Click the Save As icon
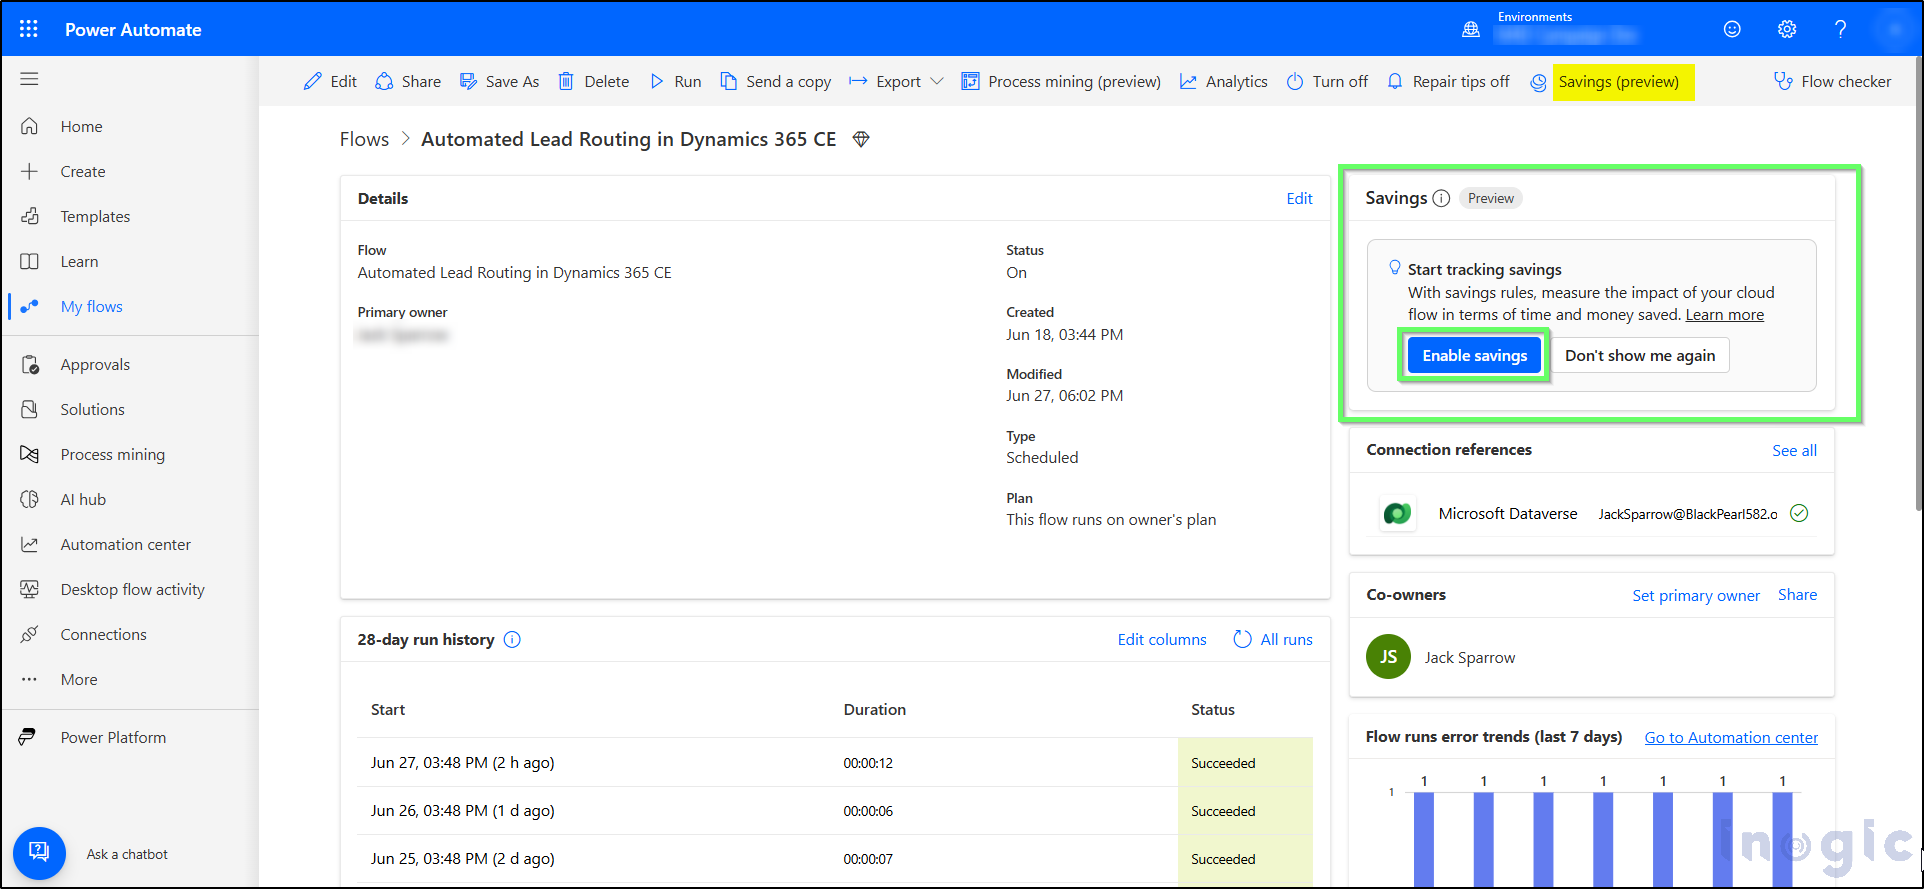 click(x=468, y=81)
